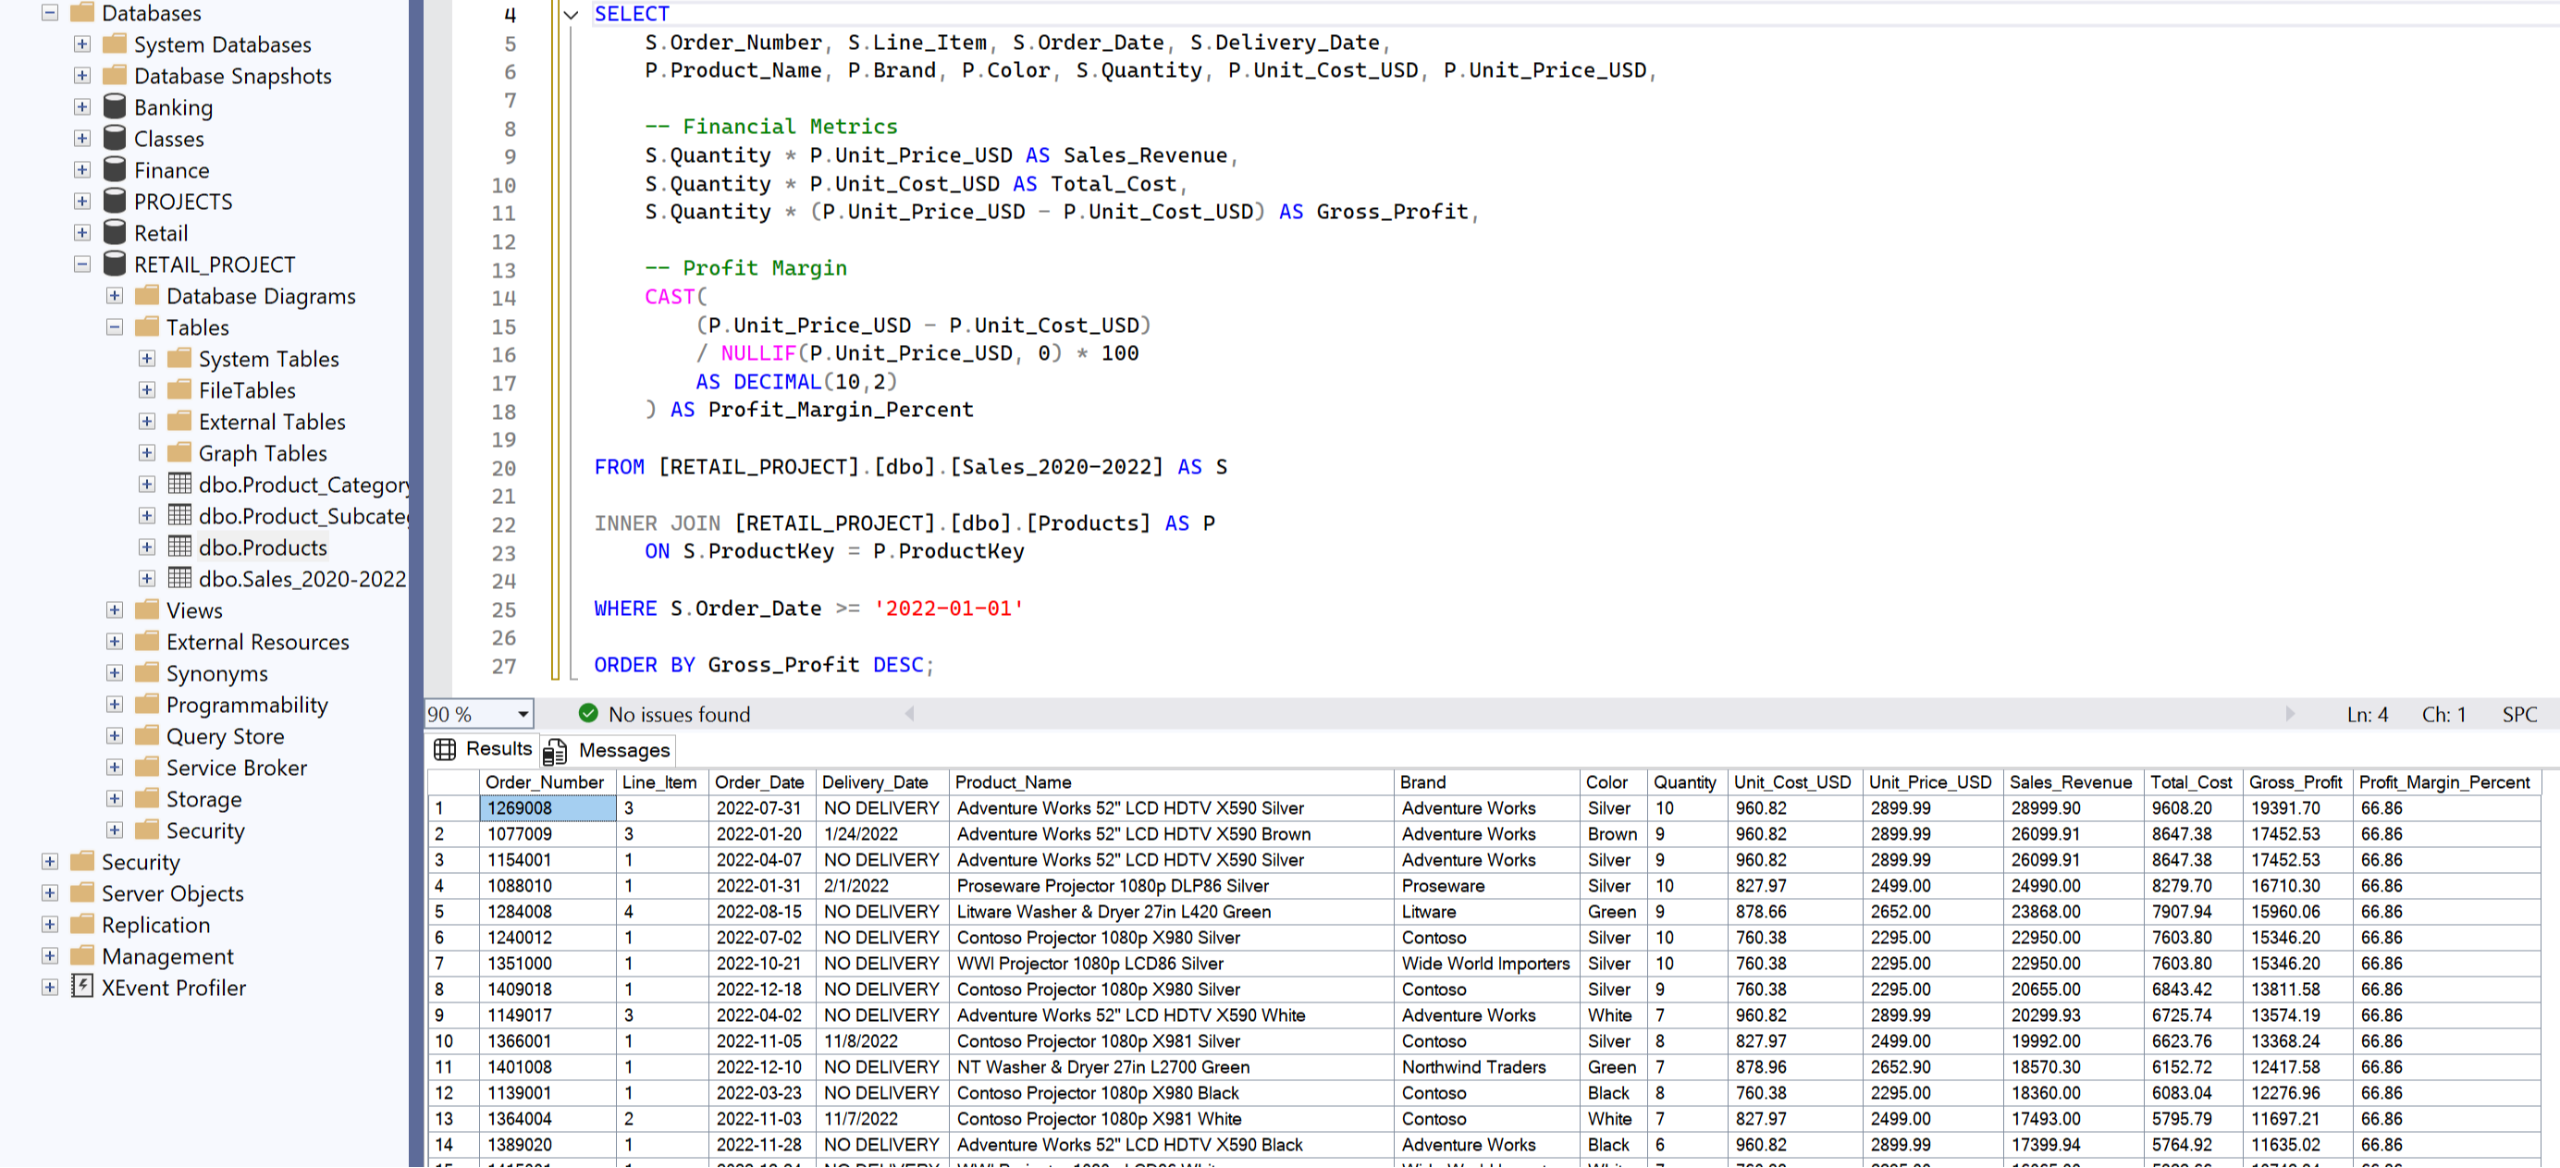The image size is (2560, 1168).
Task: Select the Quantity column header
Action: [1686, 782]
